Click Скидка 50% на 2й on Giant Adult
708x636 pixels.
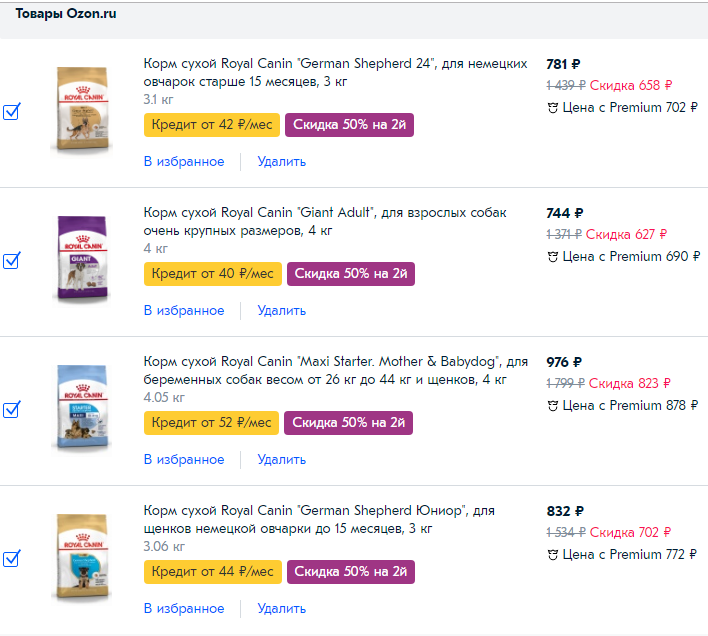click(x=351, y=274)
